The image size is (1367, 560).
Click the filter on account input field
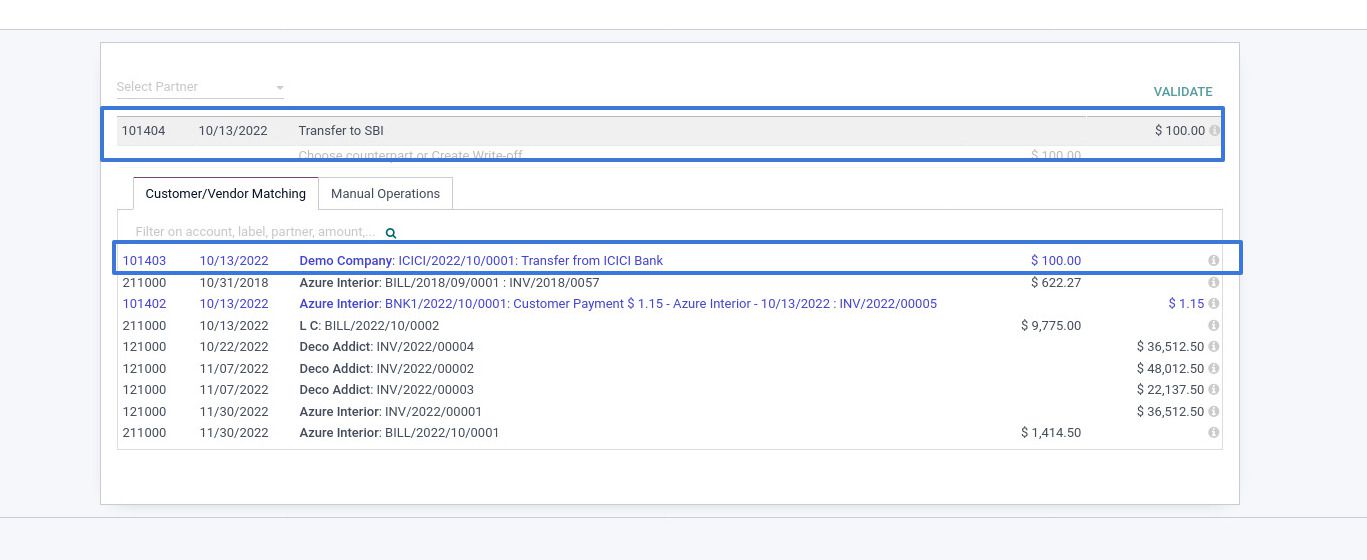(x=255, y=232)
